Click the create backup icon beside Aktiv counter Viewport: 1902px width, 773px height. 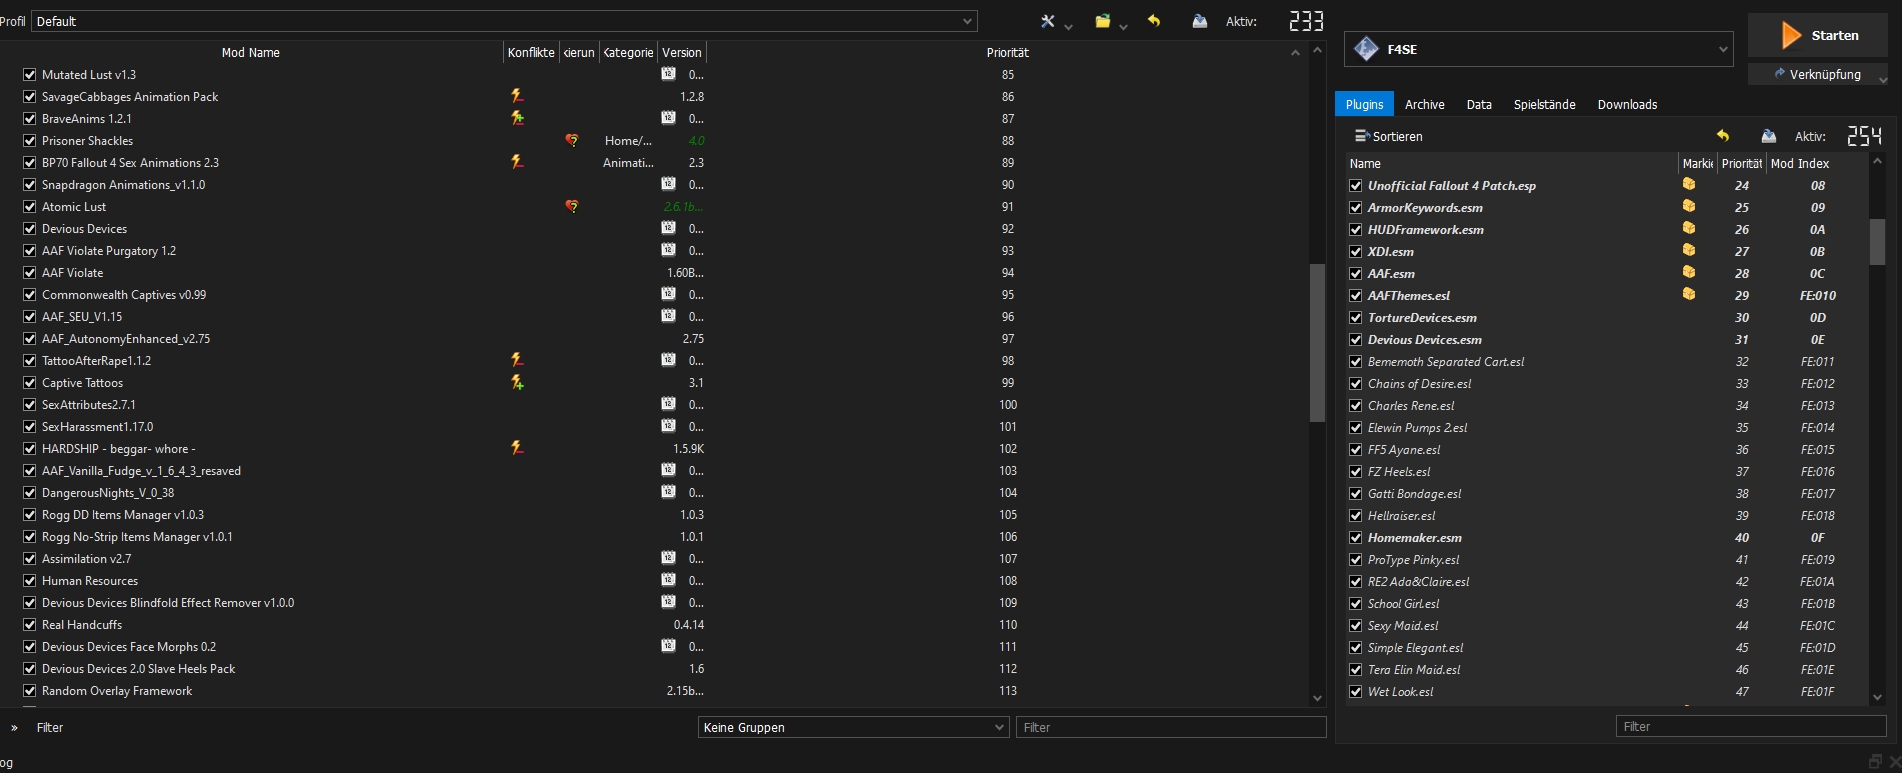1200,21
